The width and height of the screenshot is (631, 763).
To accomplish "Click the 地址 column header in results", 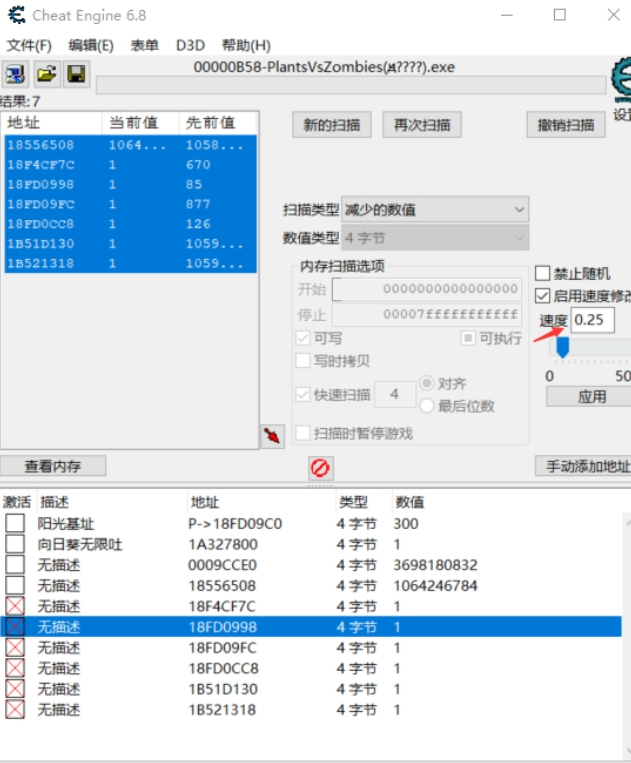I will coord(52,123).
